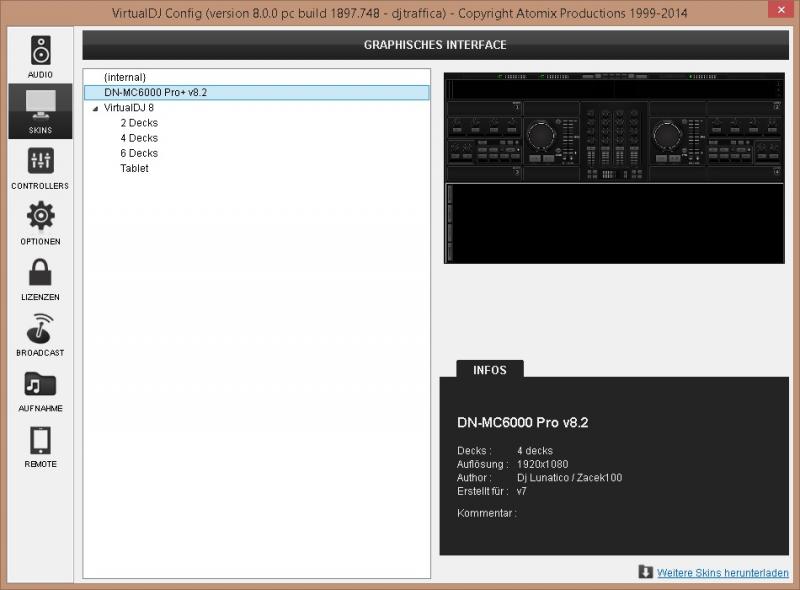
Task: Click the INFOS tab
Action: click(x=490, y=370)
